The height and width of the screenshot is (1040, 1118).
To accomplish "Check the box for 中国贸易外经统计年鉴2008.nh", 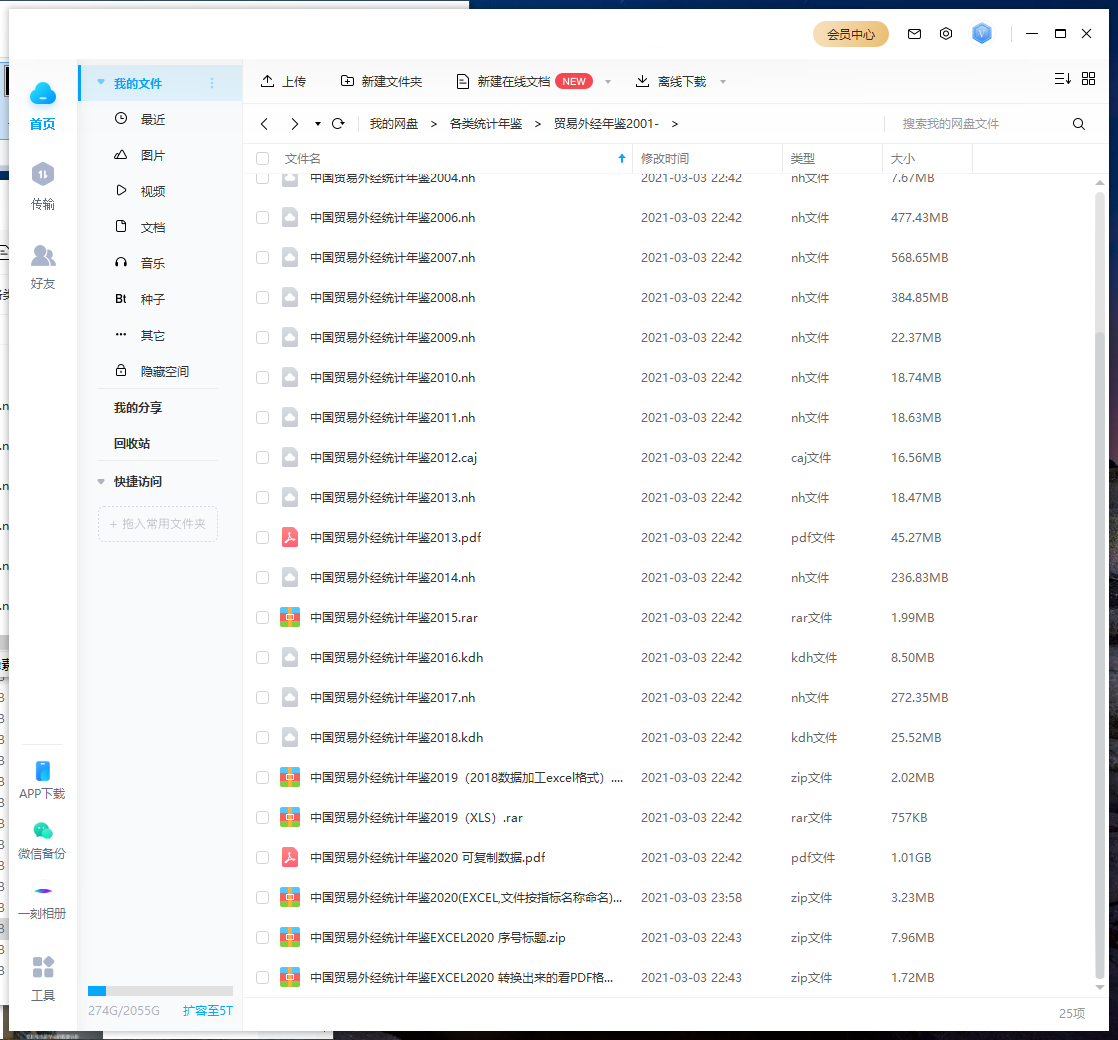I will [x=262, y=297].
